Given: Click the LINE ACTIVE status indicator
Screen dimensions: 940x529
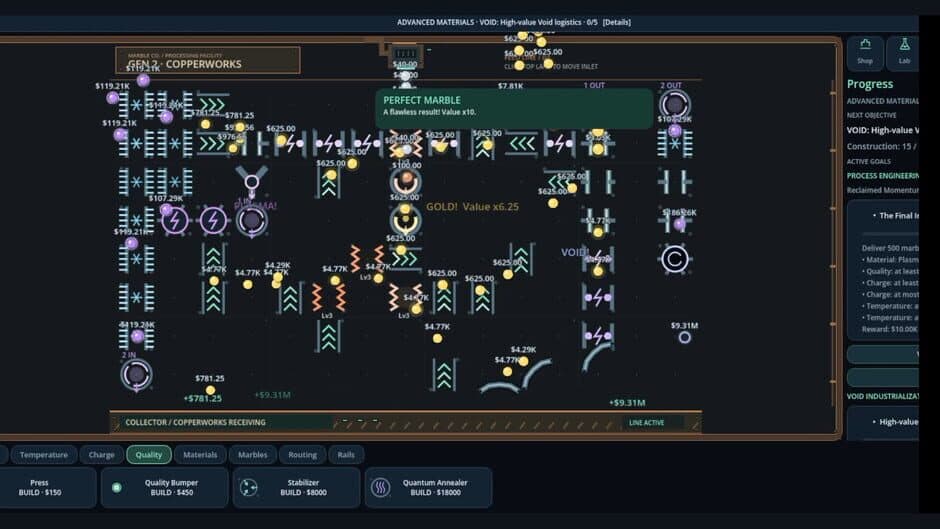Looking at the screenshot, I should tap(646, 423).
